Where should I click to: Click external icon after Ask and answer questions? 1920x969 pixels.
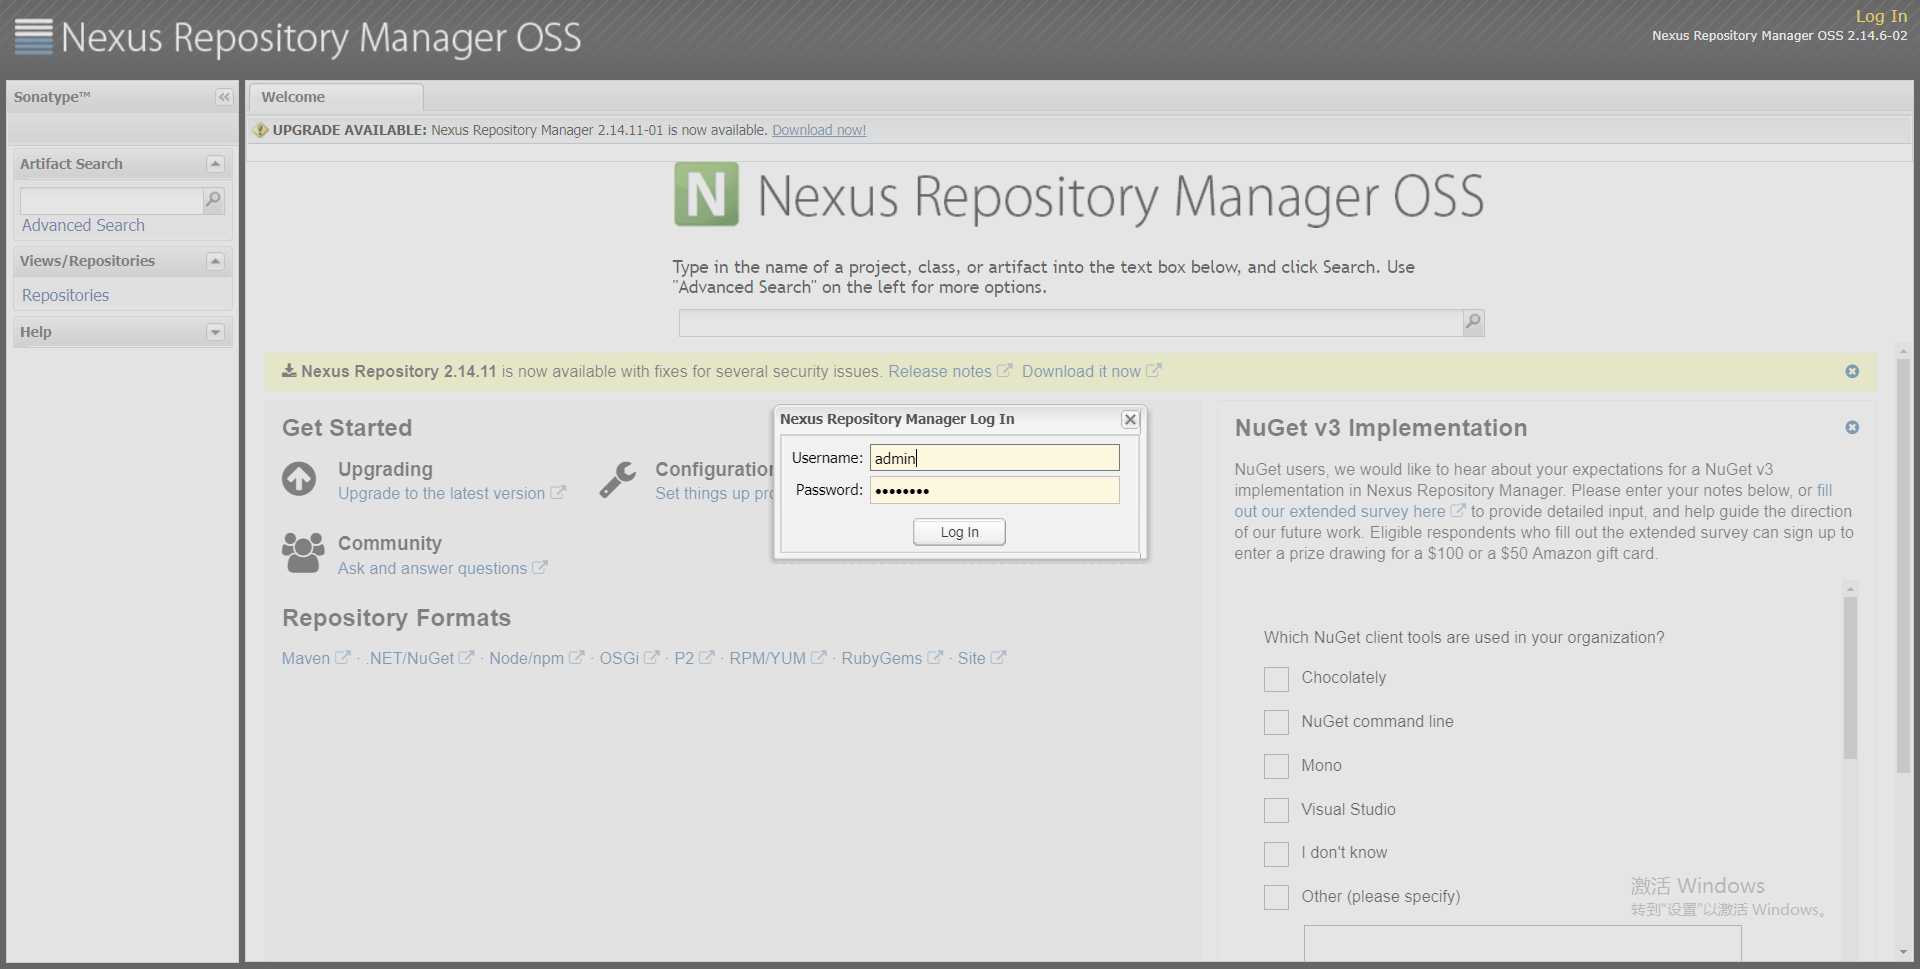coord(540,567)
